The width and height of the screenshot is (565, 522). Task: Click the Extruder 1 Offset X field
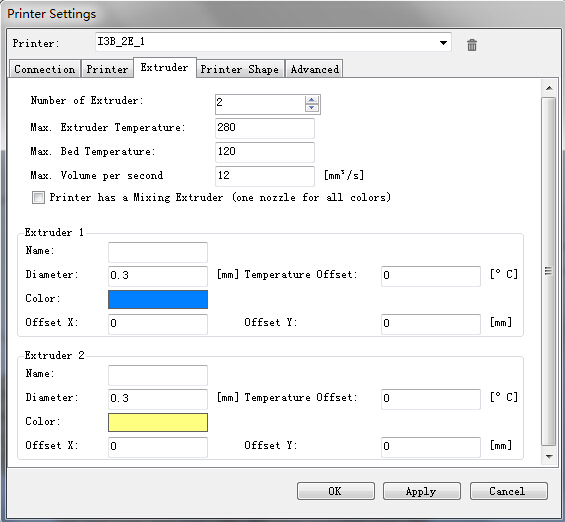158,324
